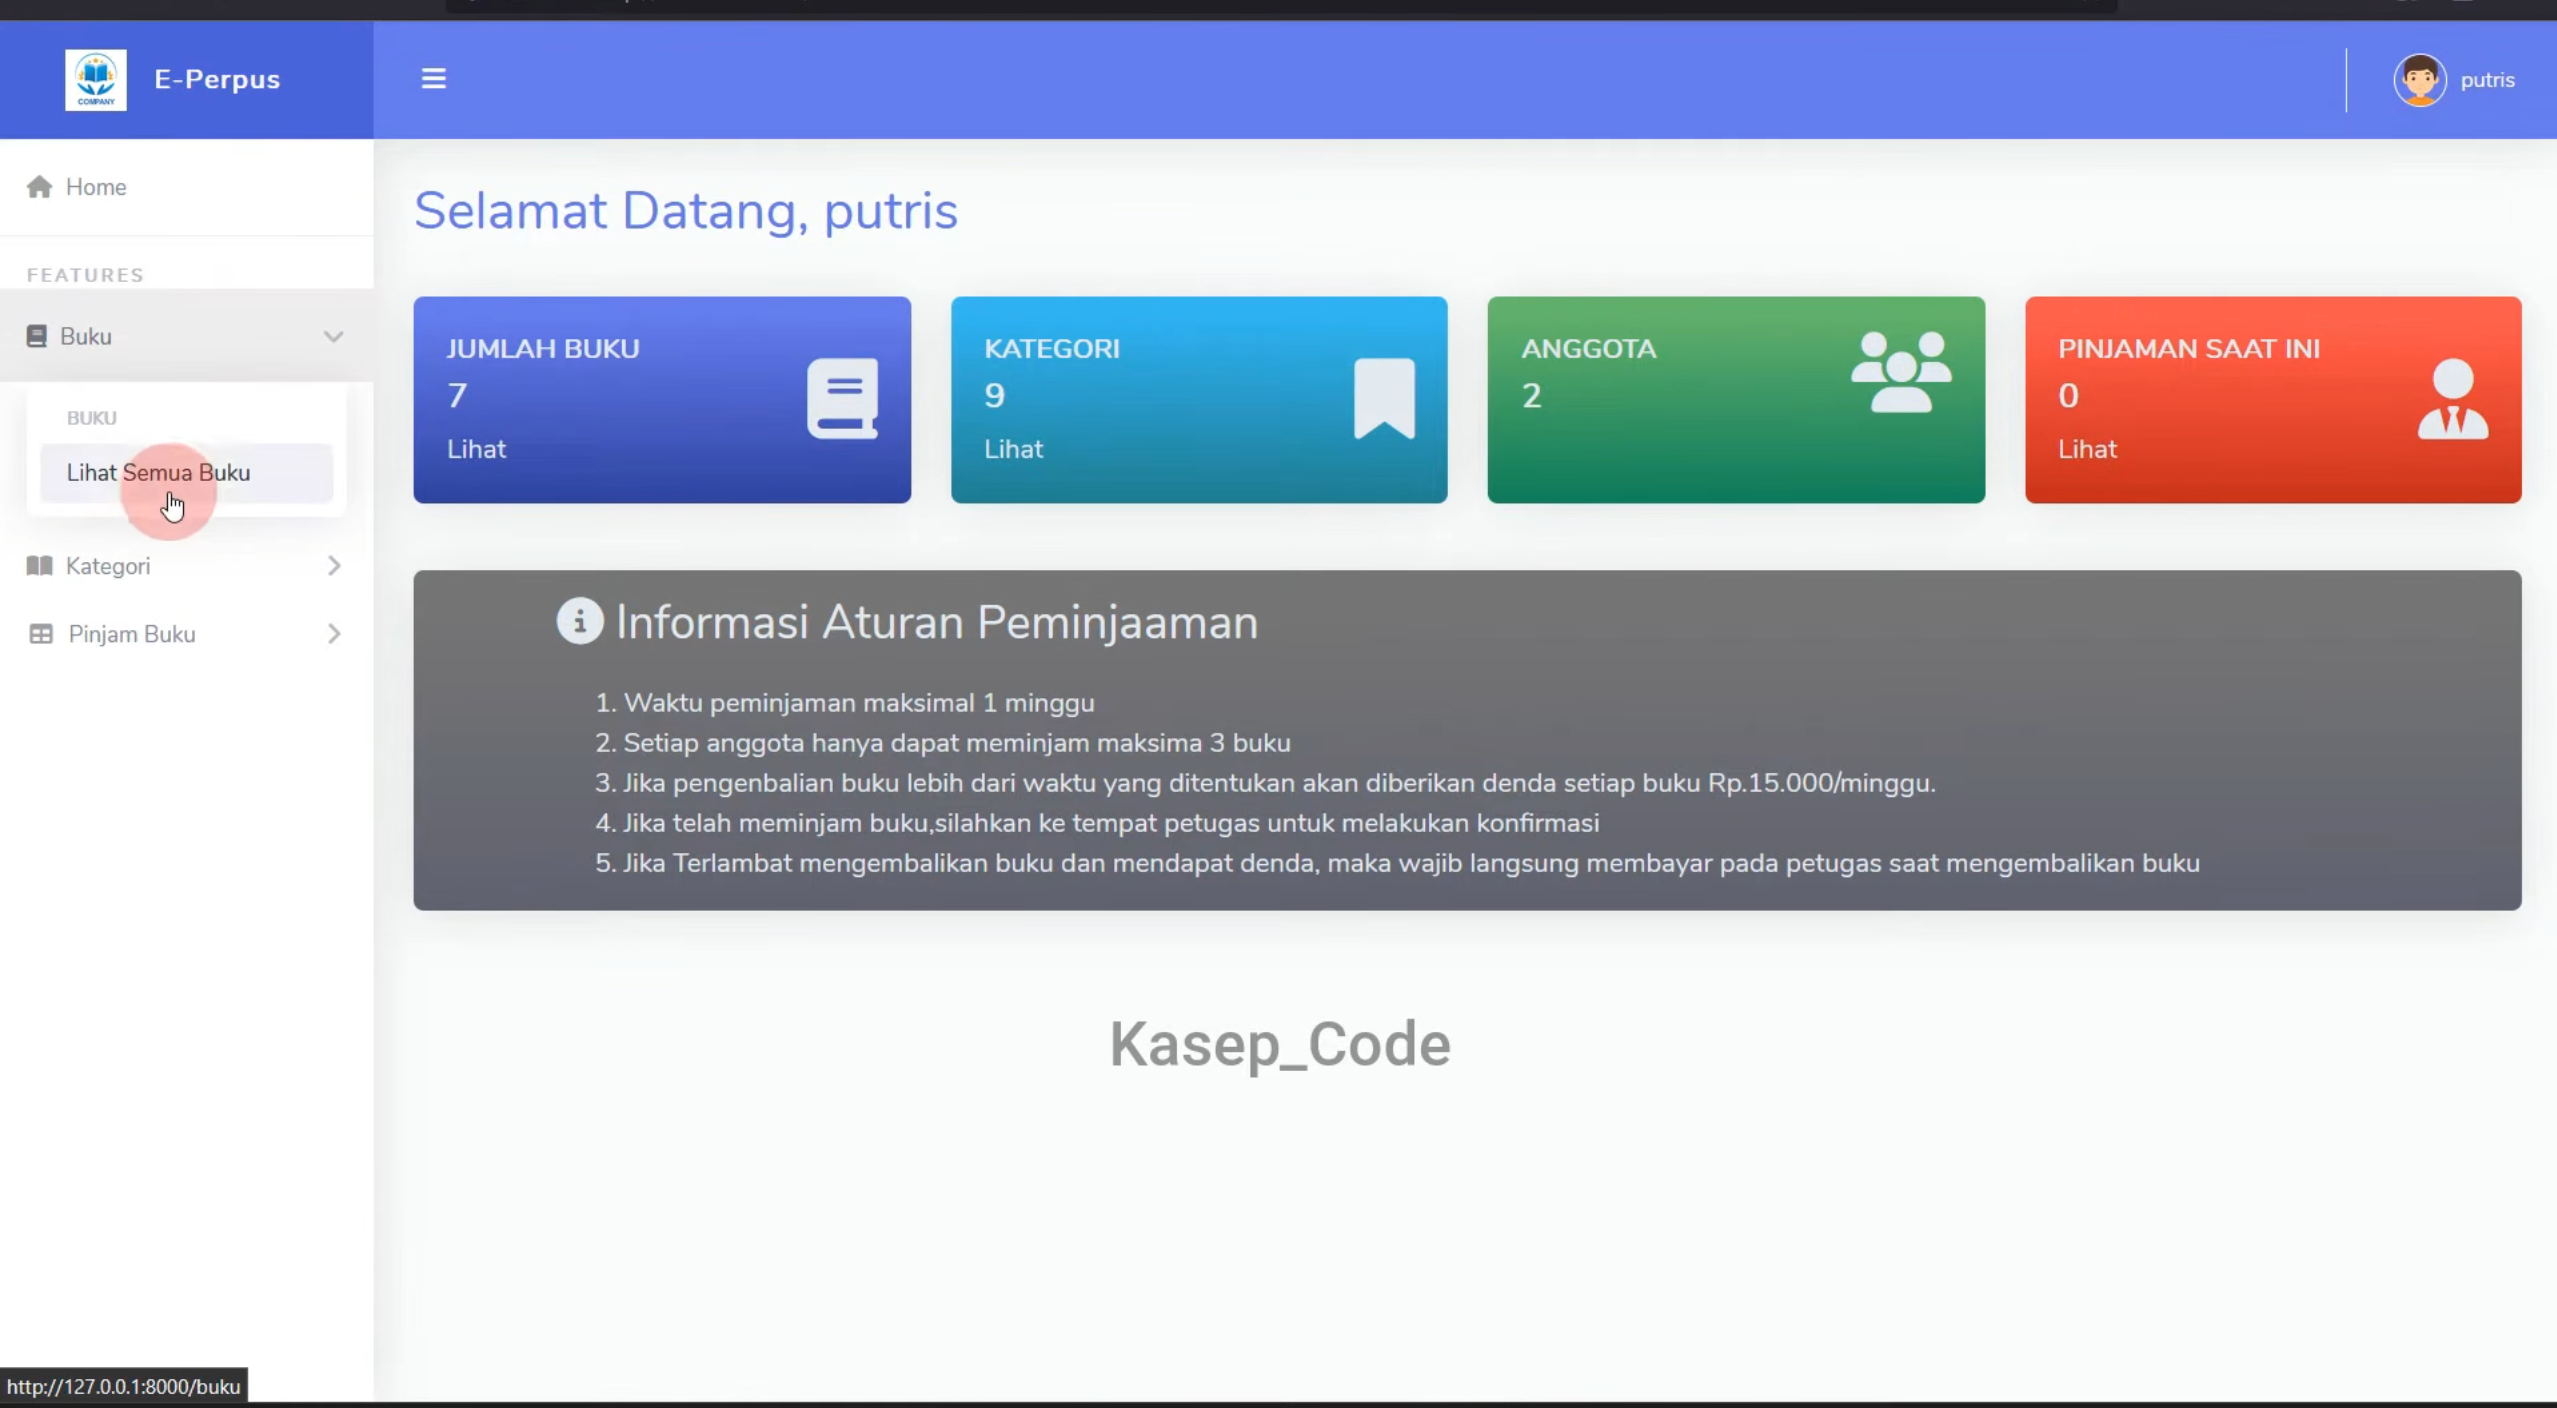Click the number 0 on Pinjaman card
2557x1408 pixels.
pos(2068,396)
